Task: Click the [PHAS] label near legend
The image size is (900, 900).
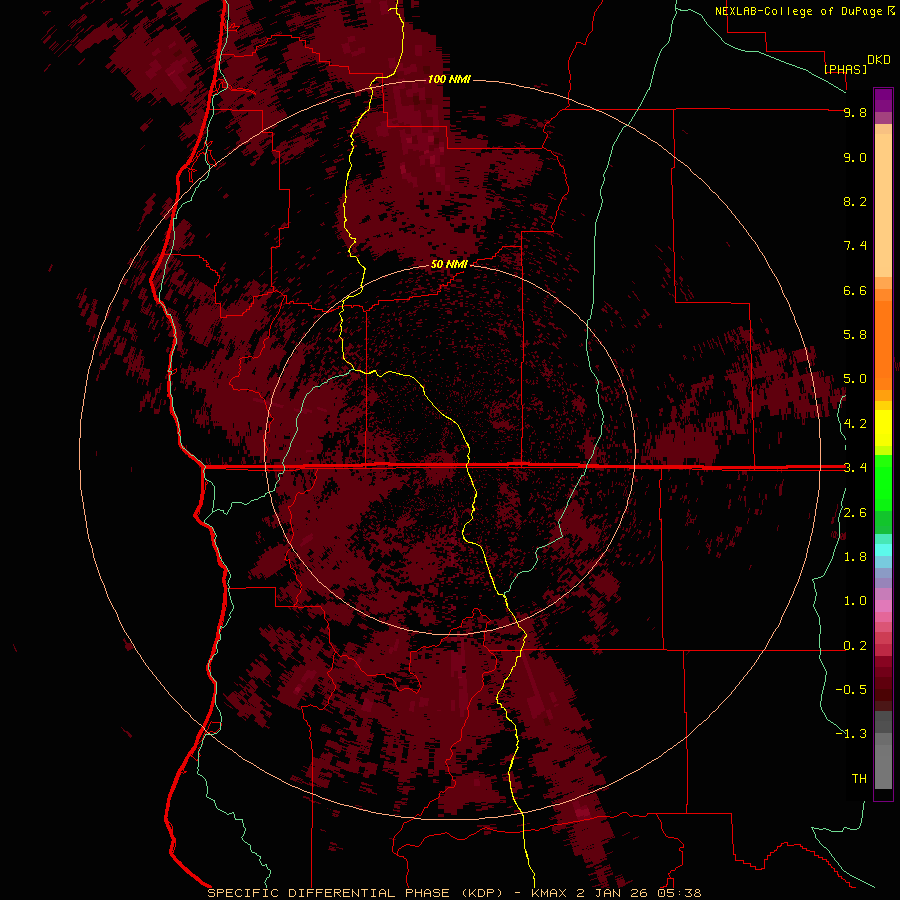Action: (x=845, y=69)
